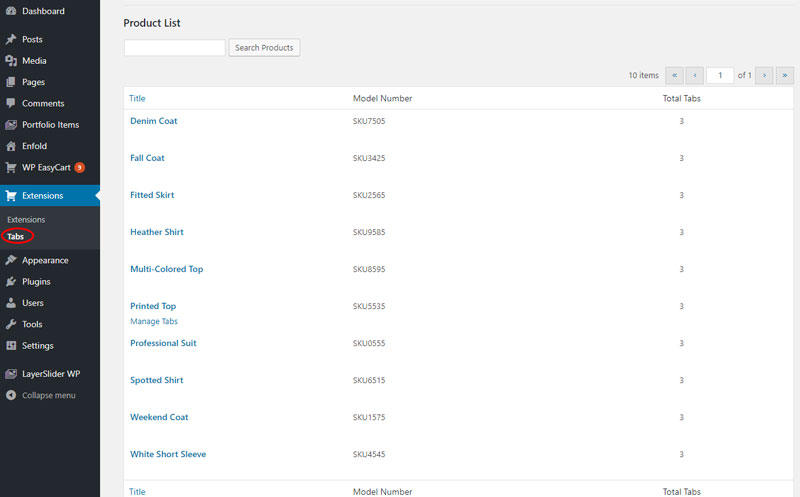Click model number SKU9585

pyautogui.click(x=369, y=232)
